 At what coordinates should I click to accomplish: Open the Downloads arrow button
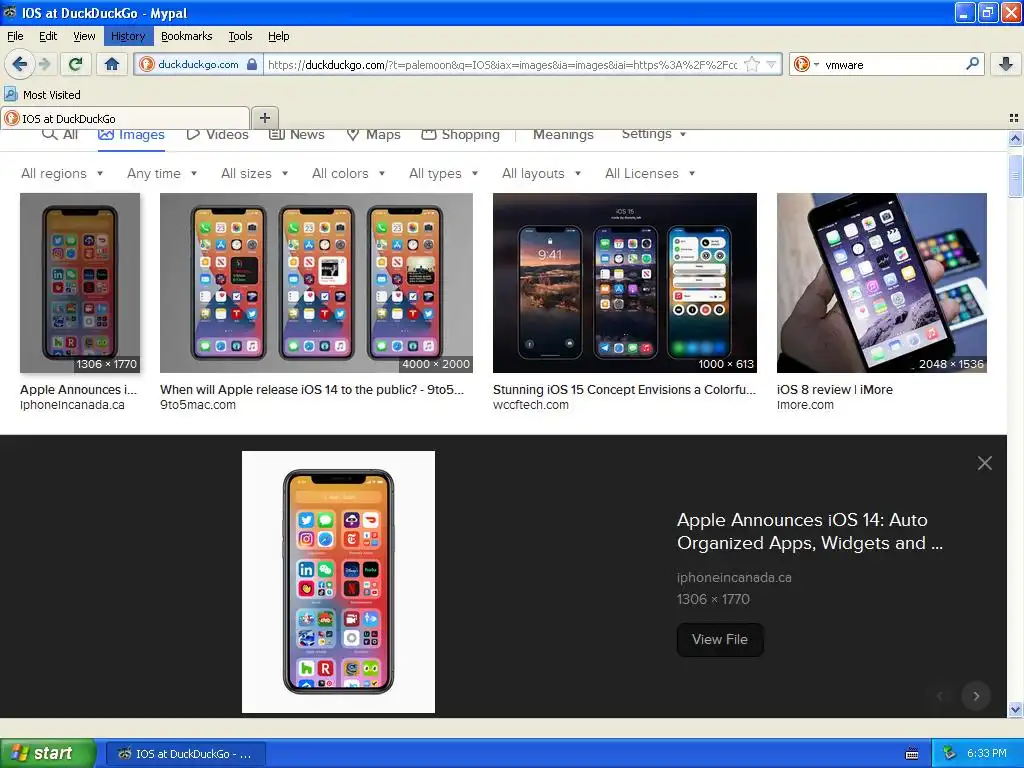click(1006, 64)
